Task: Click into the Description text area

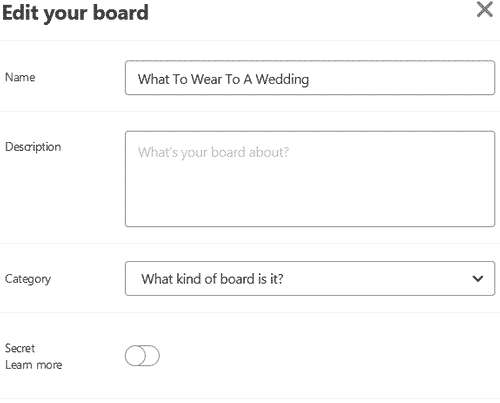Action: [x=310, y=179]
